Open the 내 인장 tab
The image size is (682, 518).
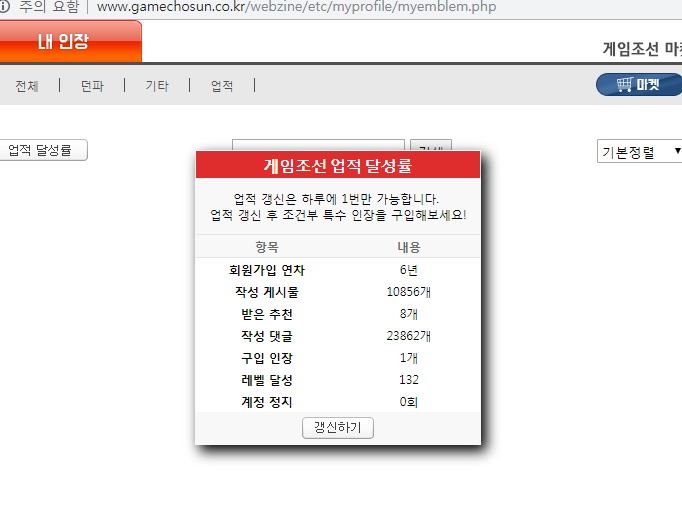64,42
